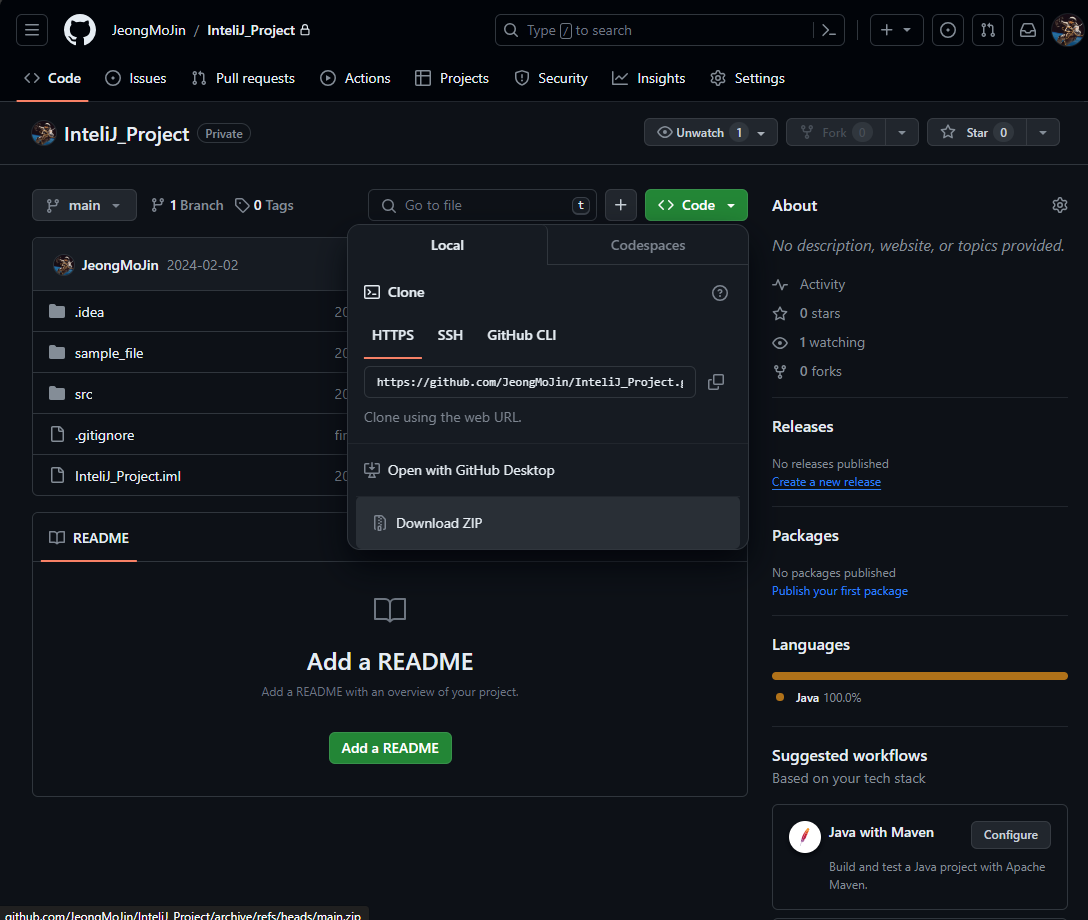Star the repository

pos(976,133)
